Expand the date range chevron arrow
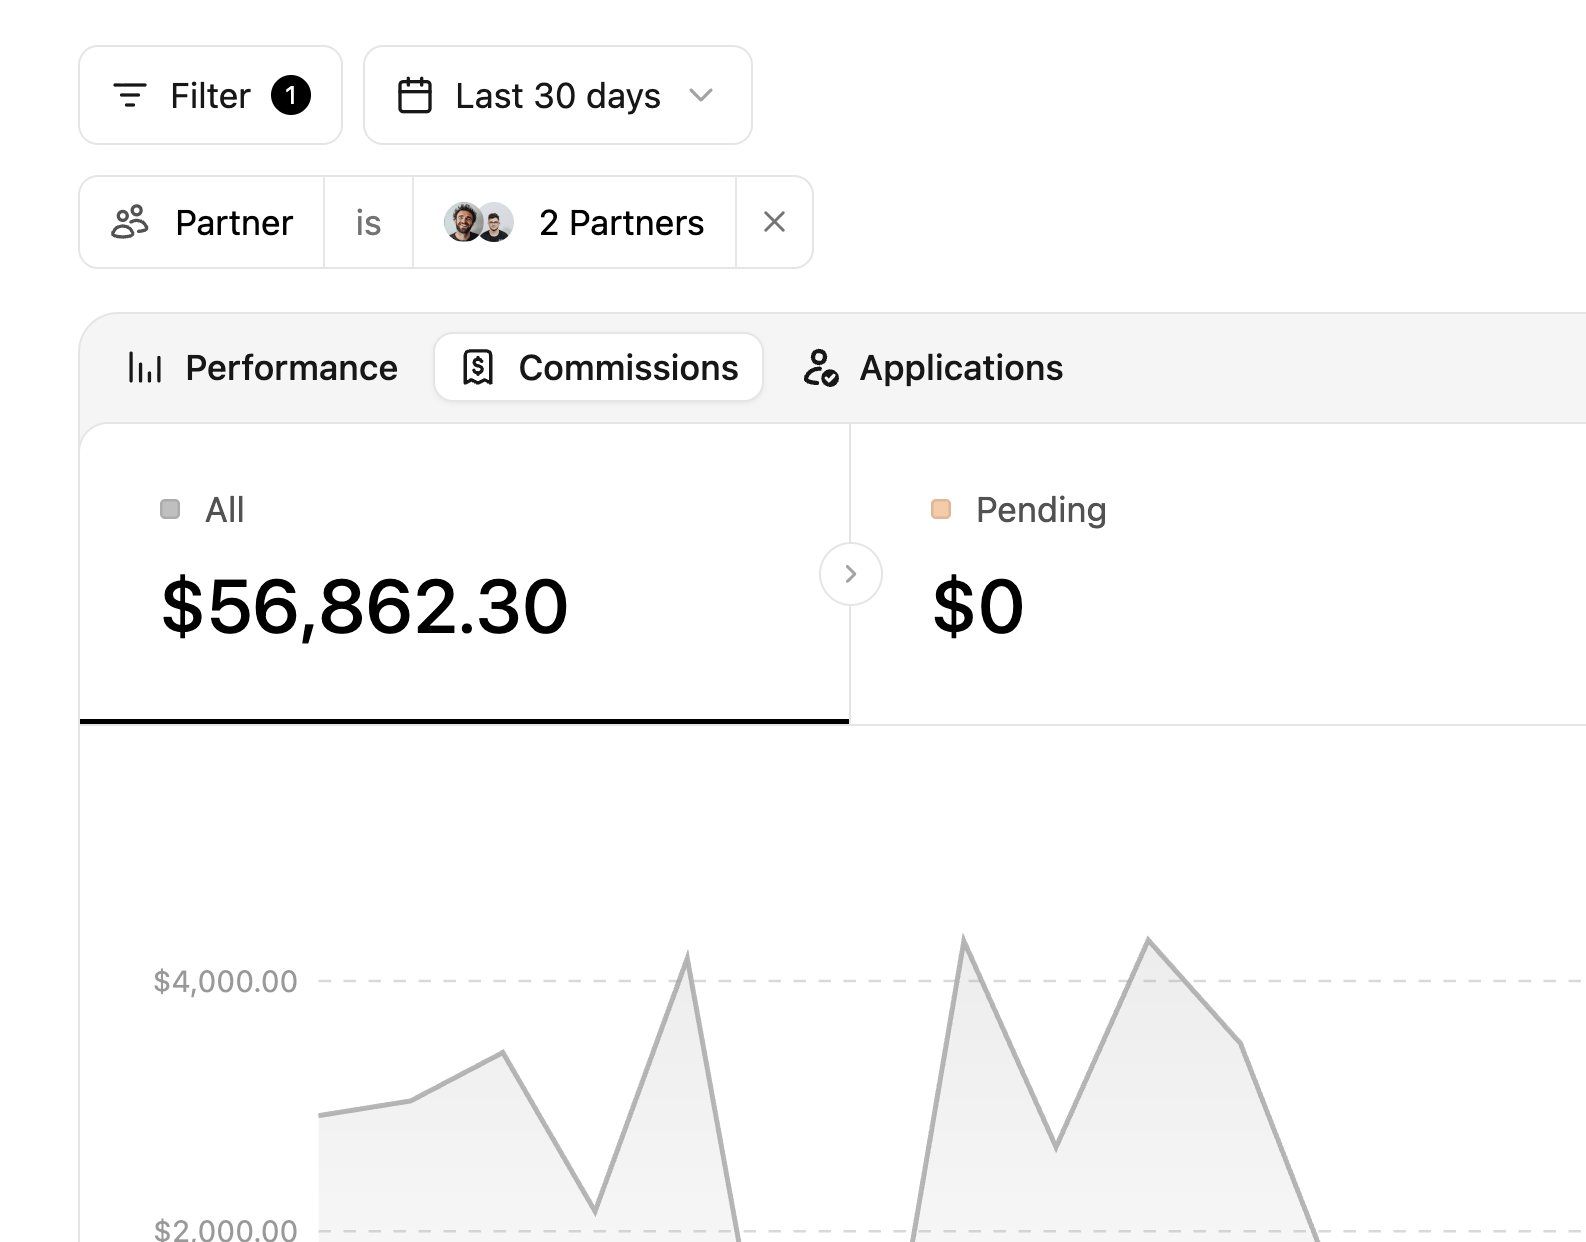Screen dimensions: 1586x1242 tap(701, 96)
